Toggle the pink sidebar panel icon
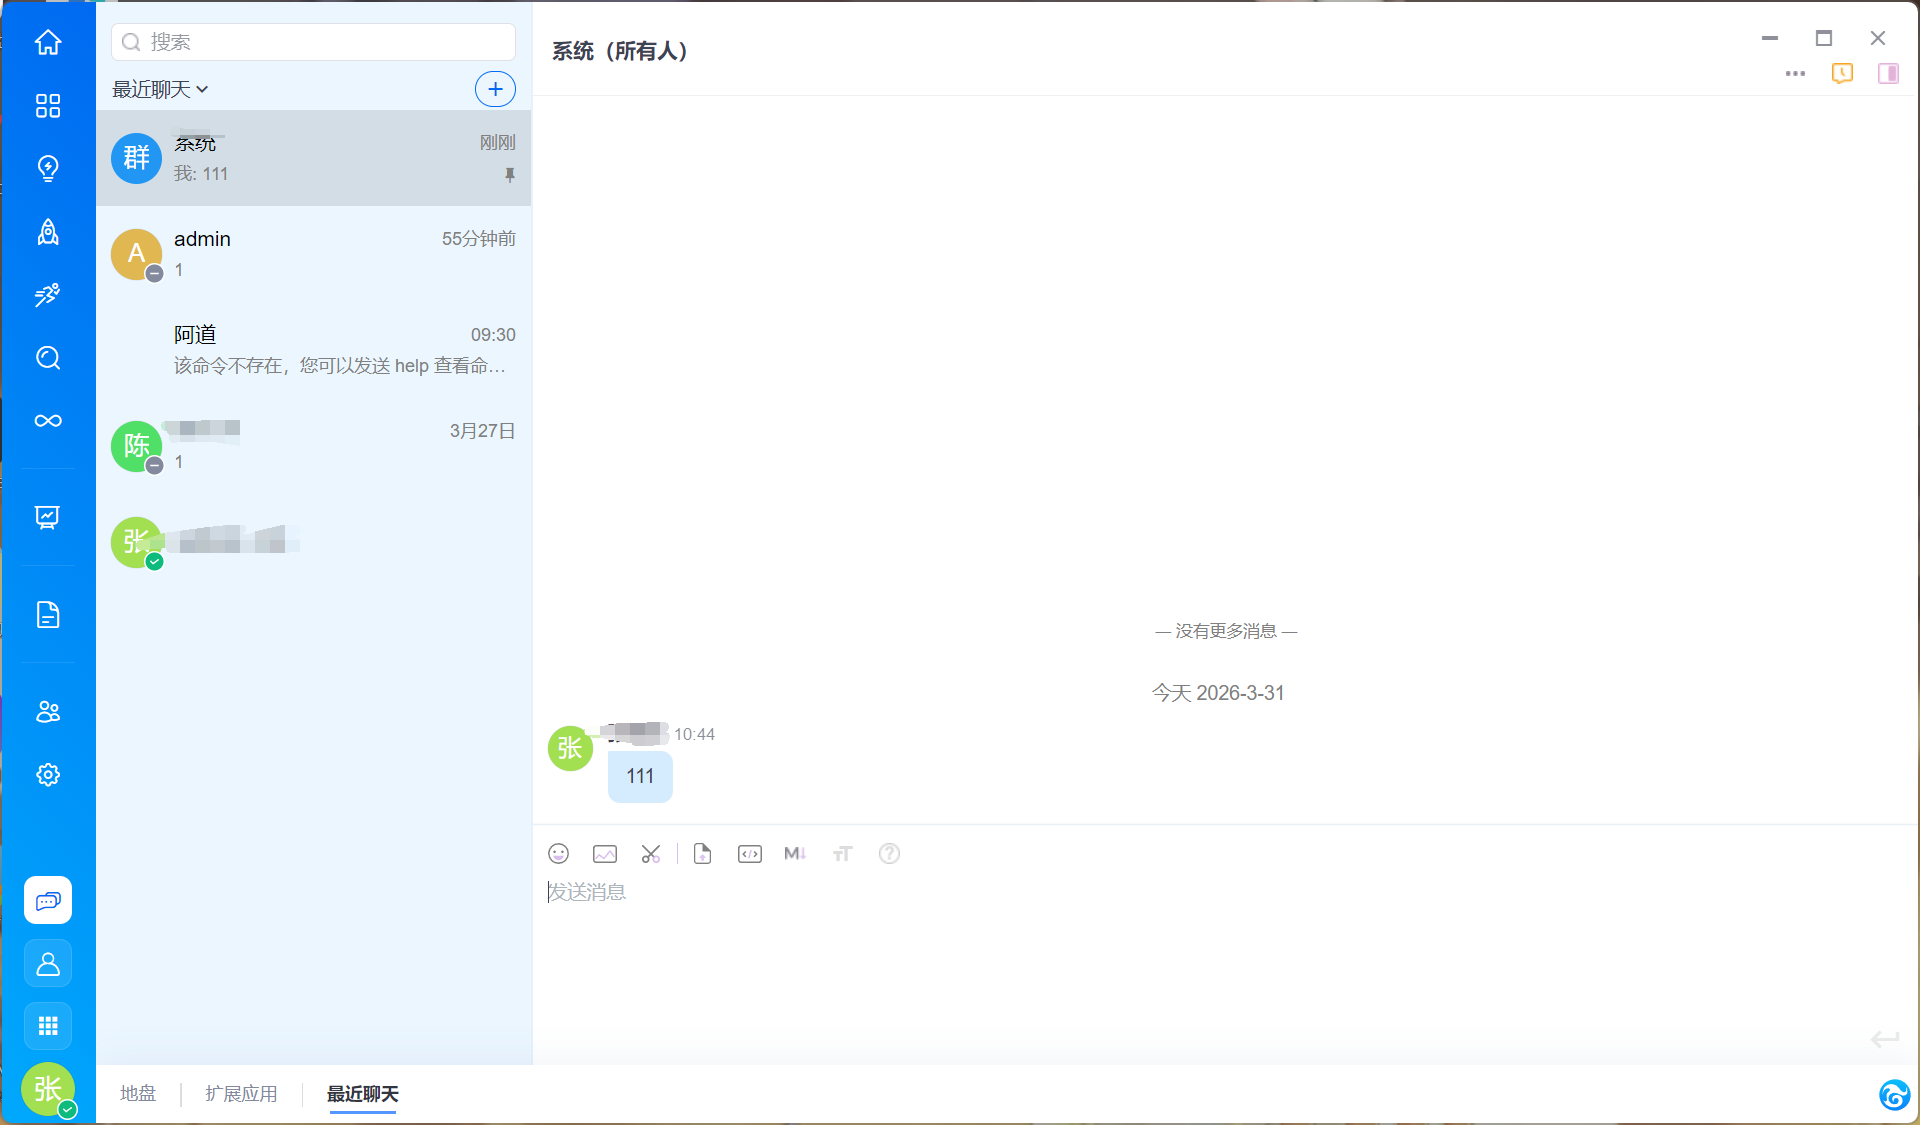This screenshot has height=1125, width=1920. [x=1888, y=73]
